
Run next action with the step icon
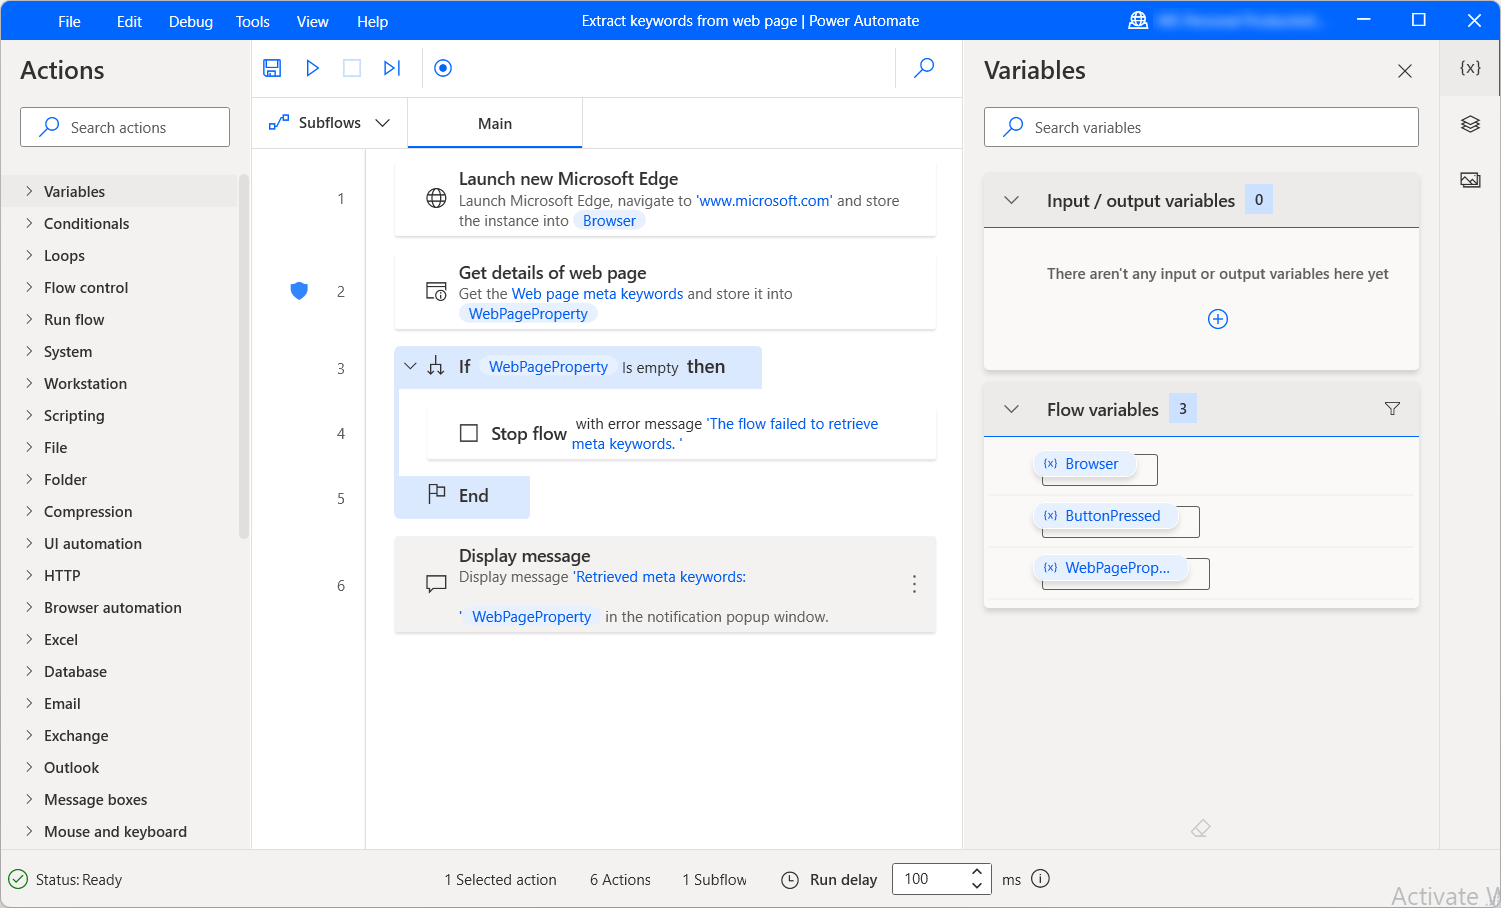click(392, 68)
